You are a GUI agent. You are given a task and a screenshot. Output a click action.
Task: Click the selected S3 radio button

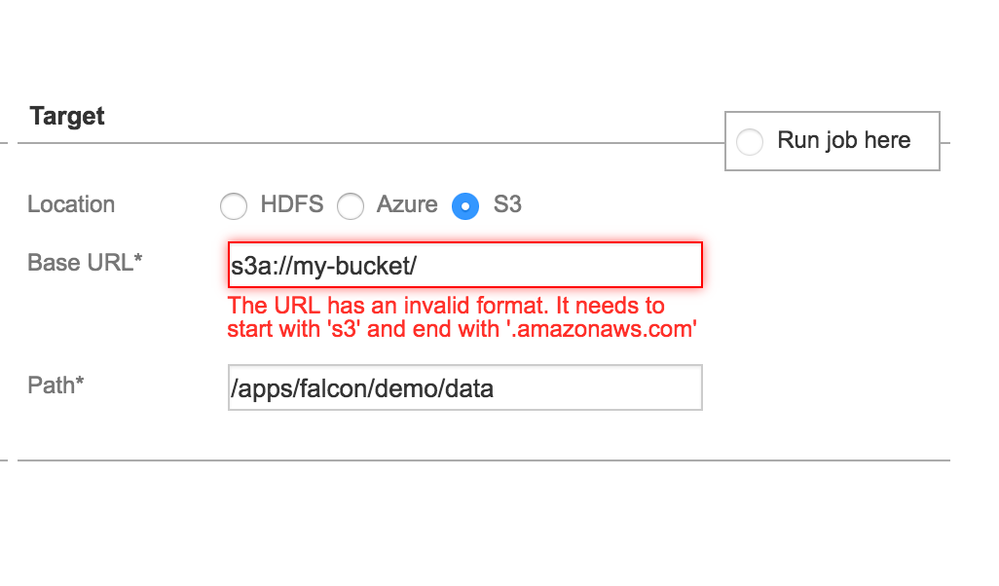[465, 206]
